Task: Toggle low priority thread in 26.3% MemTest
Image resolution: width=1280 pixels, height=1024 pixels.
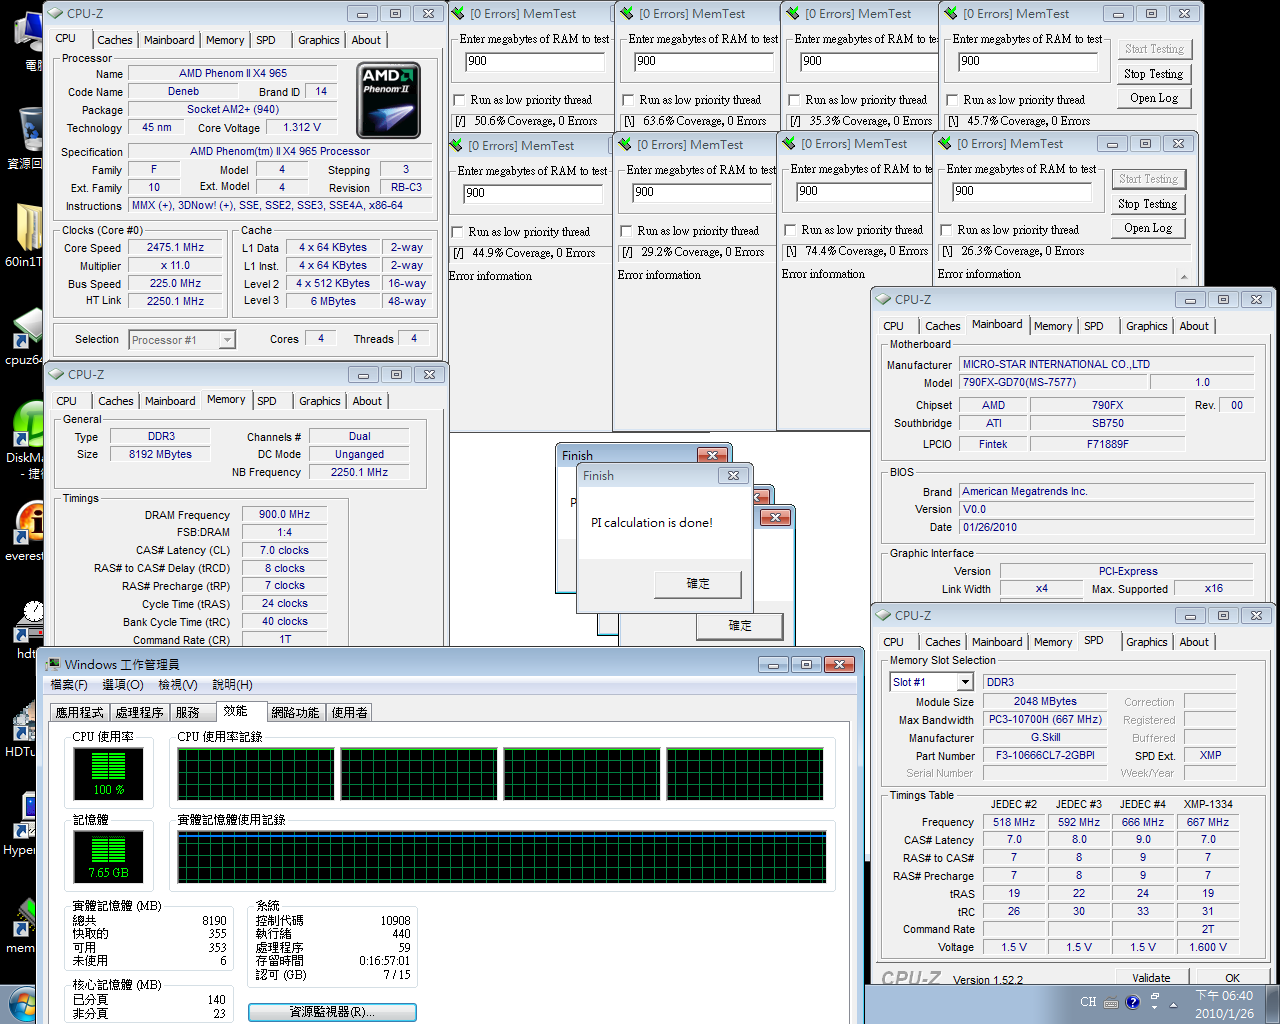Action: pos(946,230)
